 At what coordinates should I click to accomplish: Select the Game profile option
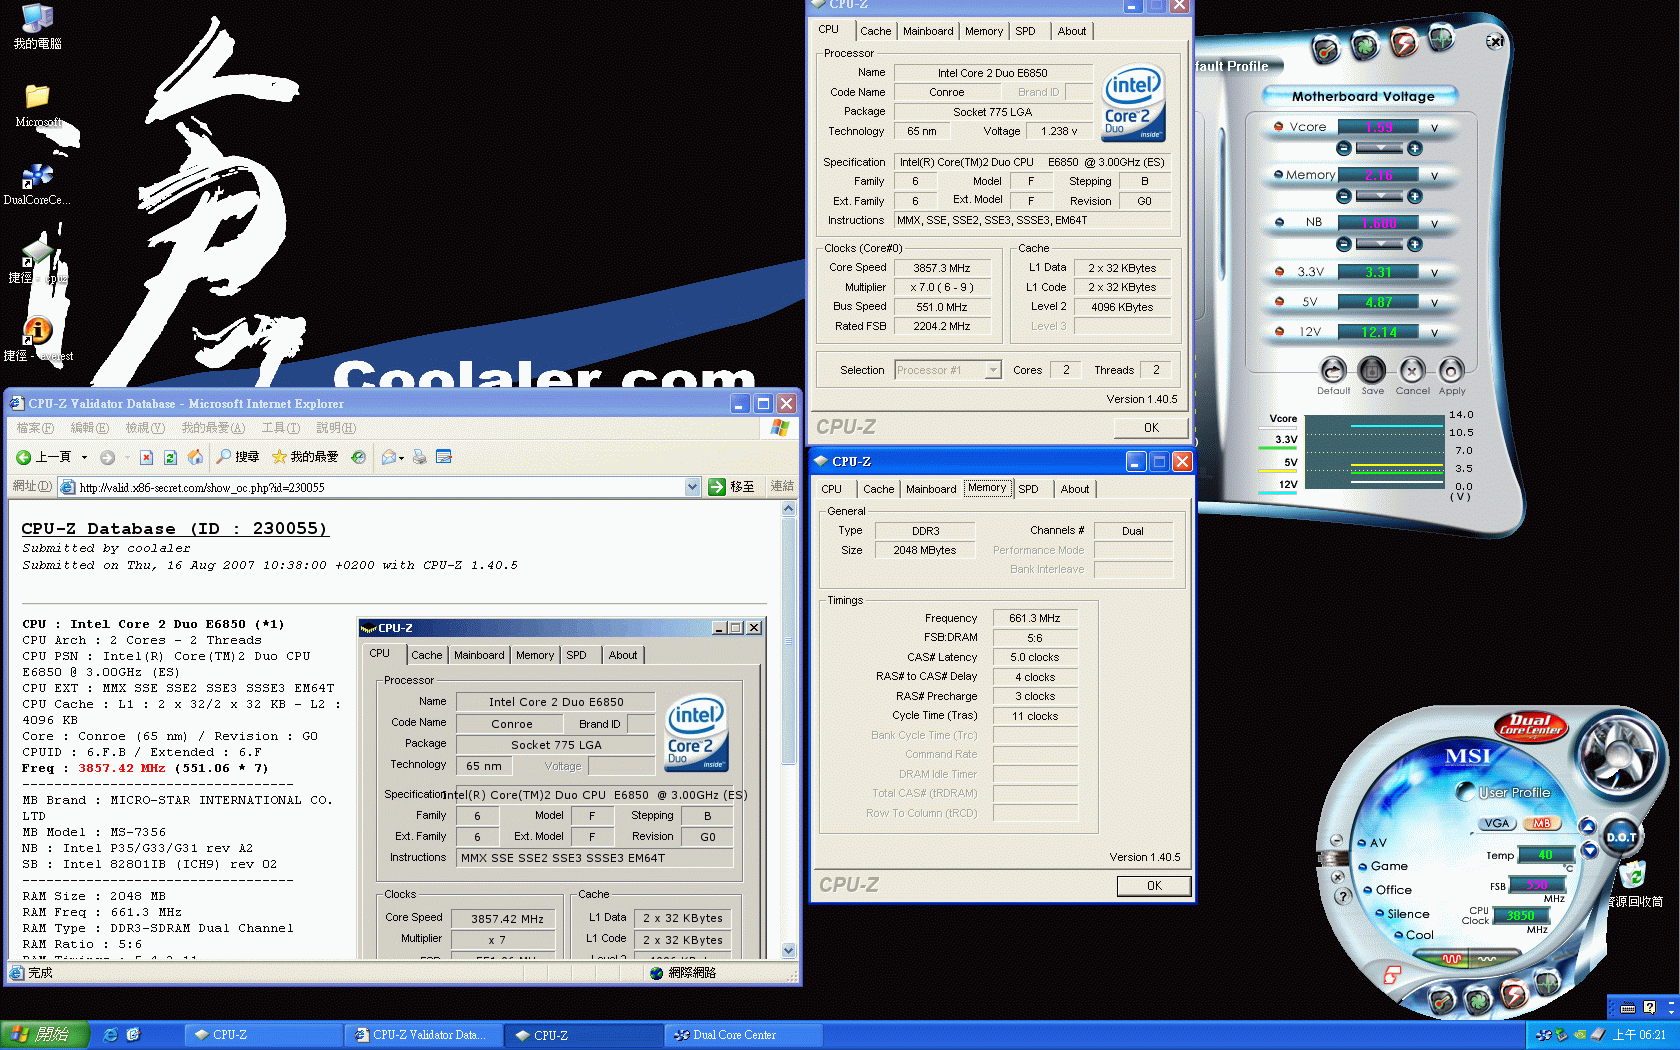[x=1385, y=866]
